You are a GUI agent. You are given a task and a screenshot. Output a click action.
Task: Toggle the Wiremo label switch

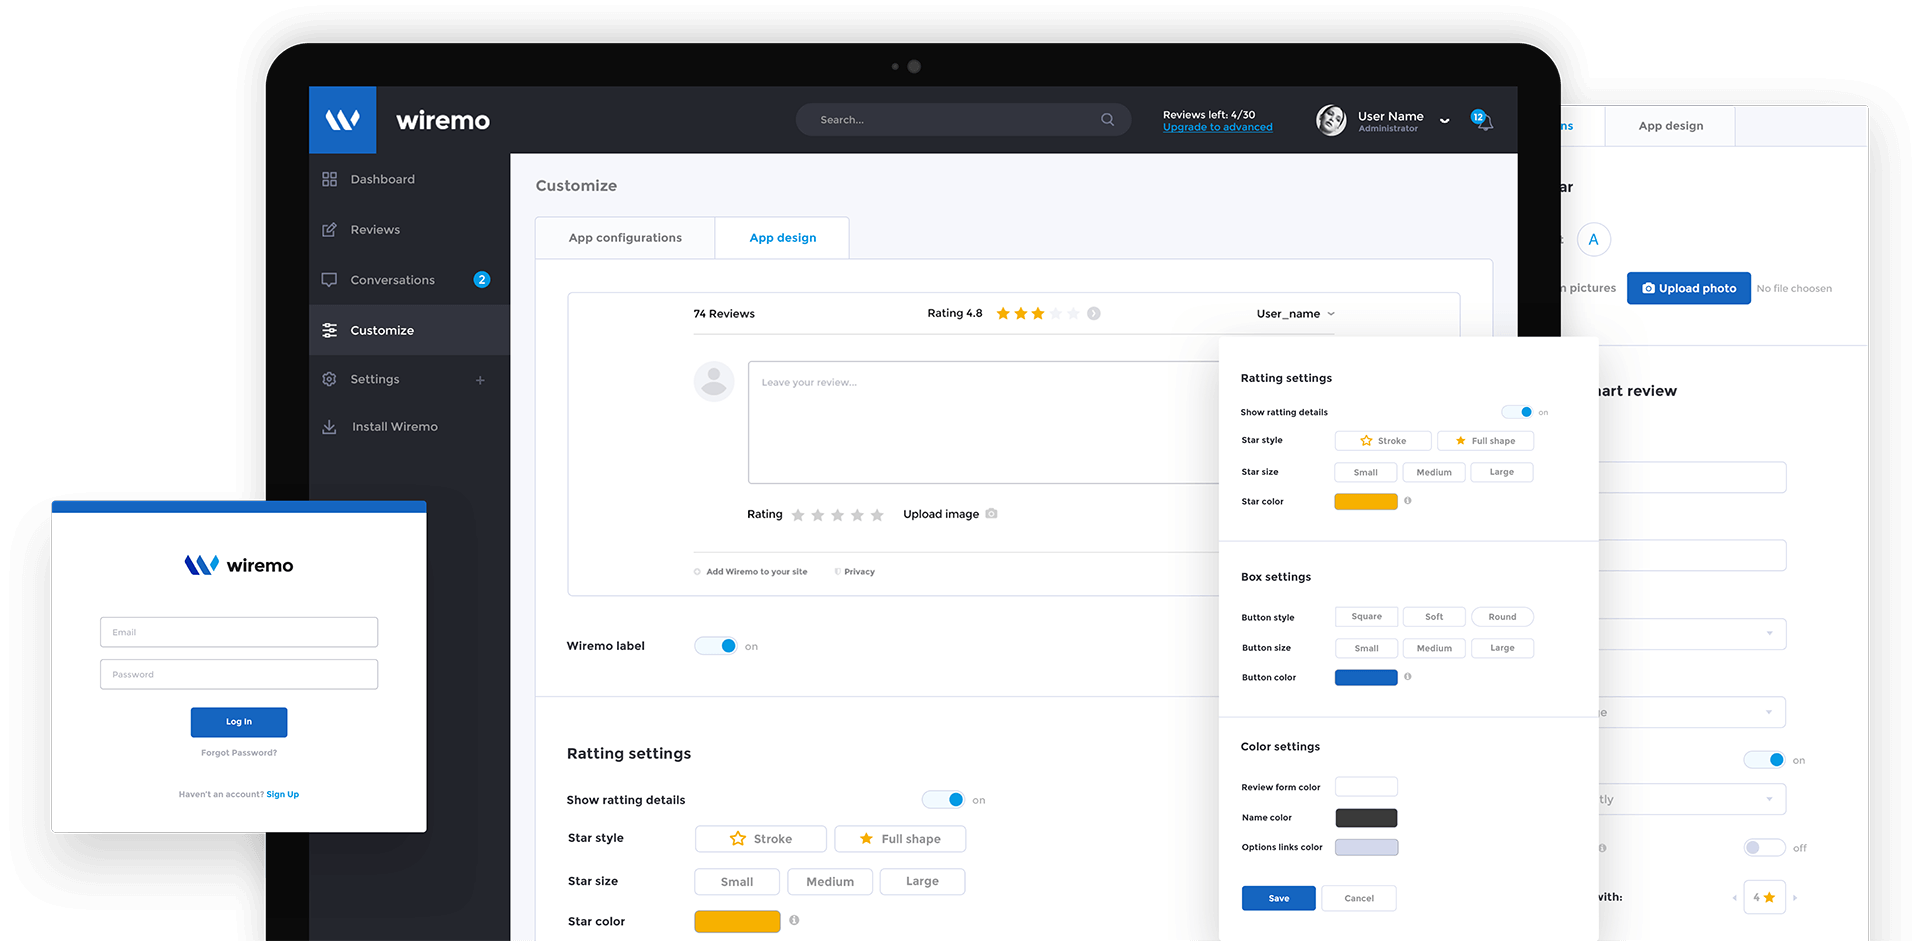[716, 646]
